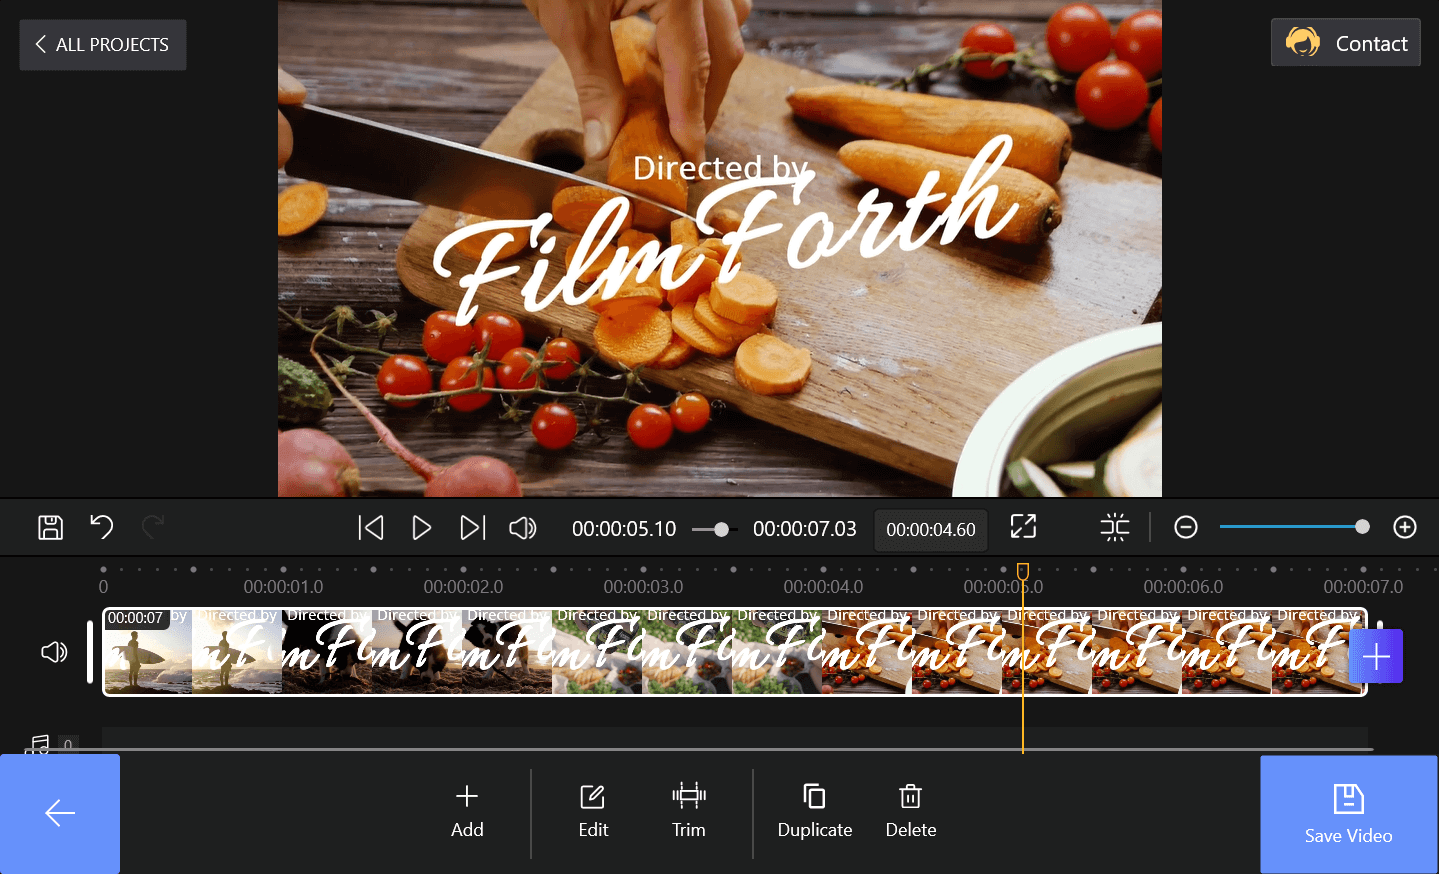Click the 00:00:04.60 time field
This screenshot has height=874, width=1439.
931,530
